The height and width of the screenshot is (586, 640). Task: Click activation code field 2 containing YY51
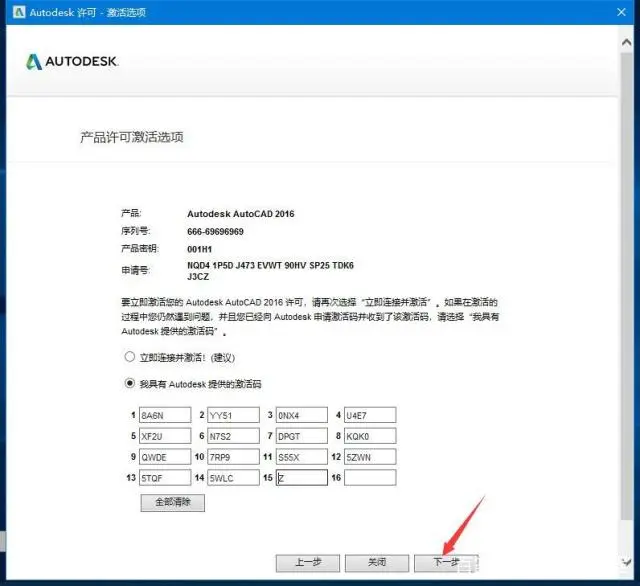233,415
